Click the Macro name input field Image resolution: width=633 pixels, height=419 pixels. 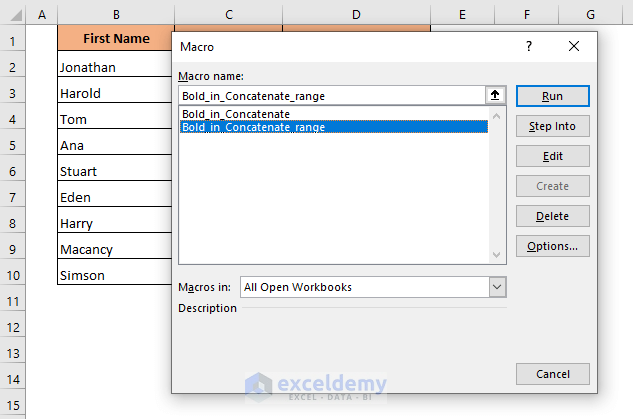[x=332, y=96]
